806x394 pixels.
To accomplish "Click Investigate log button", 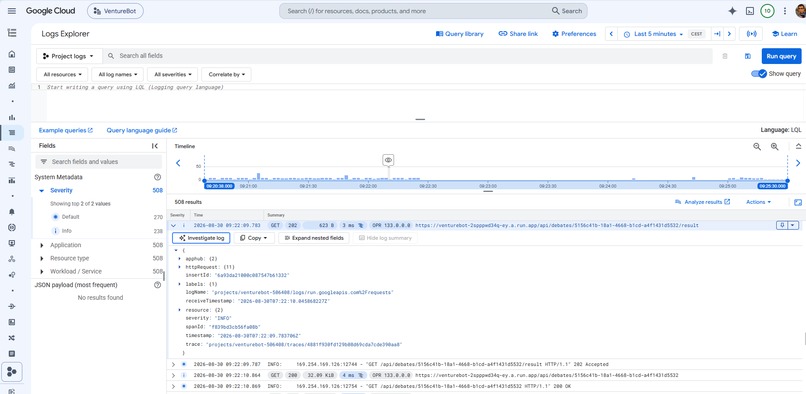I will 201,238.
